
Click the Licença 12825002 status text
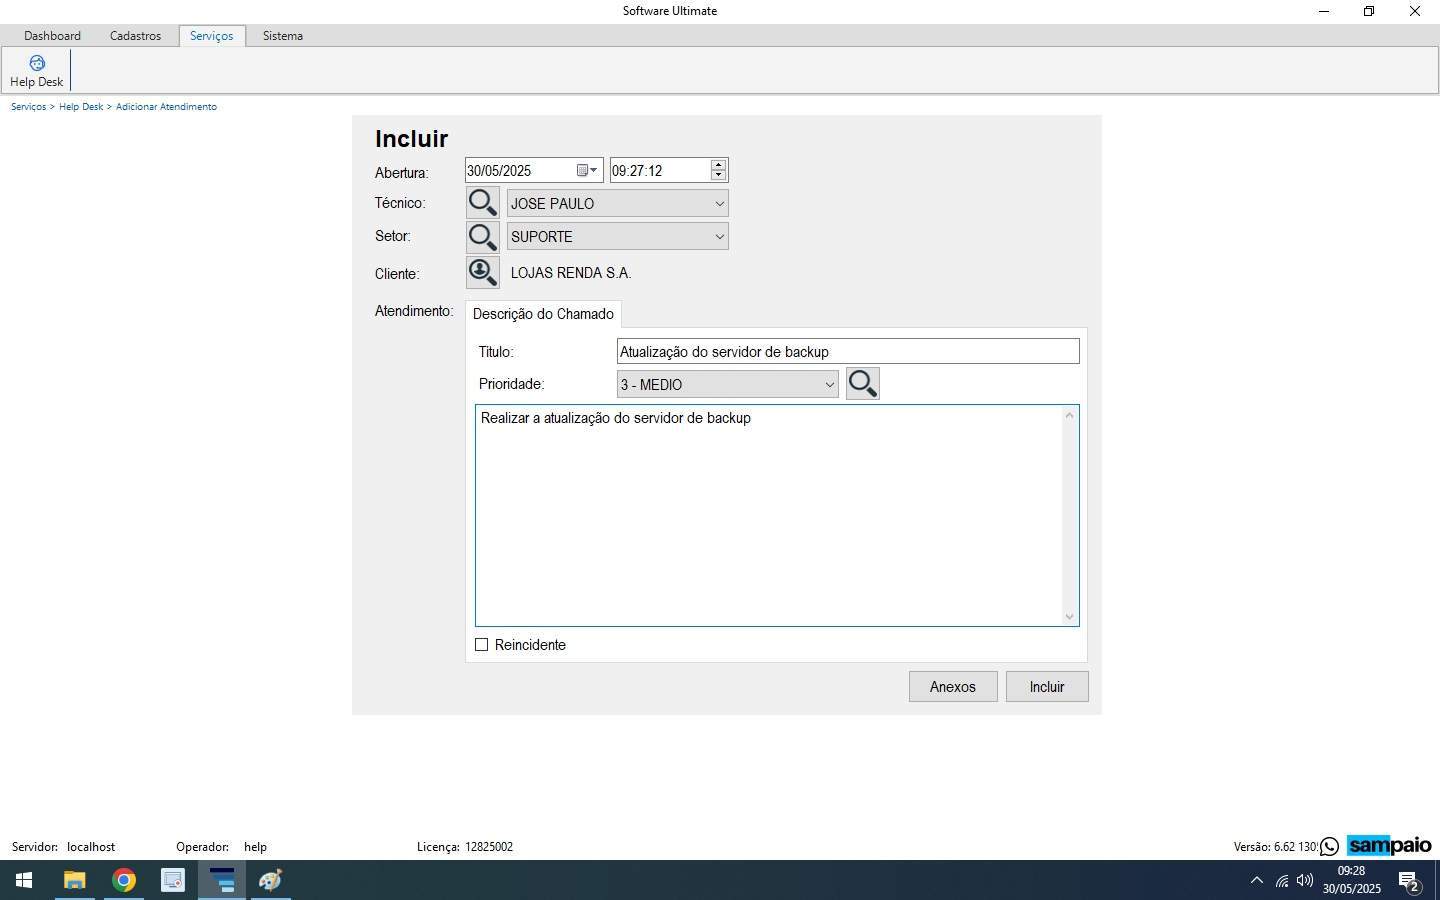click(x=465, y=847)
